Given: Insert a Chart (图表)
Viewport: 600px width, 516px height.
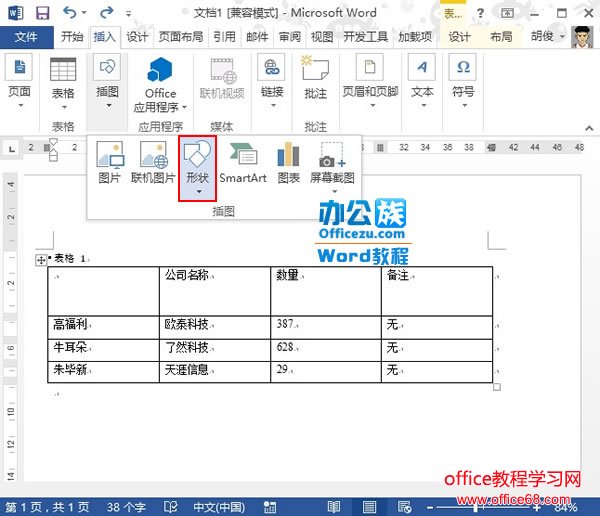Looking at the screenshot, I should click(289, 162).
